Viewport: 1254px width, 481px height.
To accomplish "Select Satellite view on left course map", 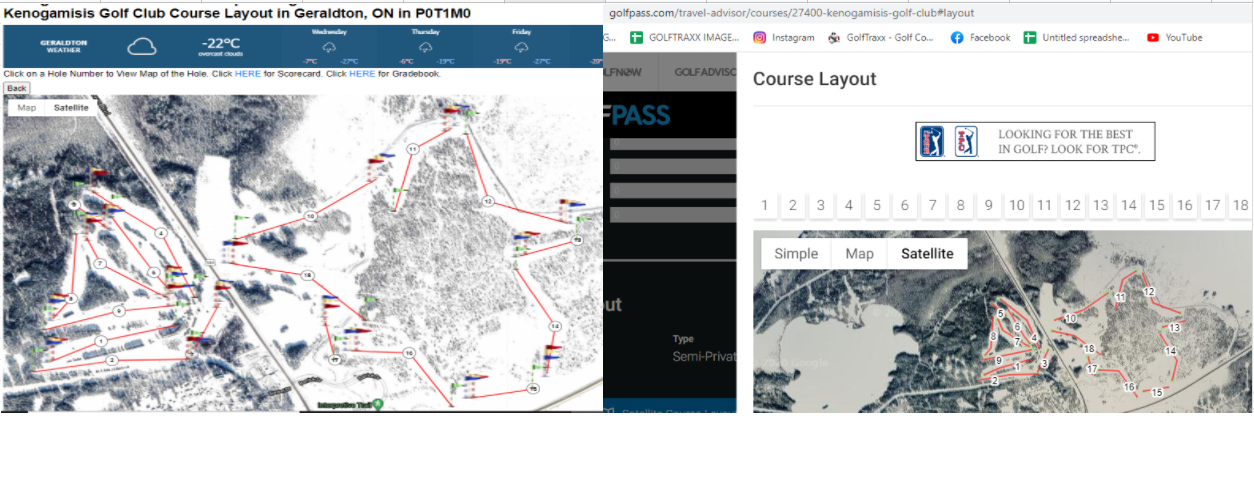I will 71,108.
